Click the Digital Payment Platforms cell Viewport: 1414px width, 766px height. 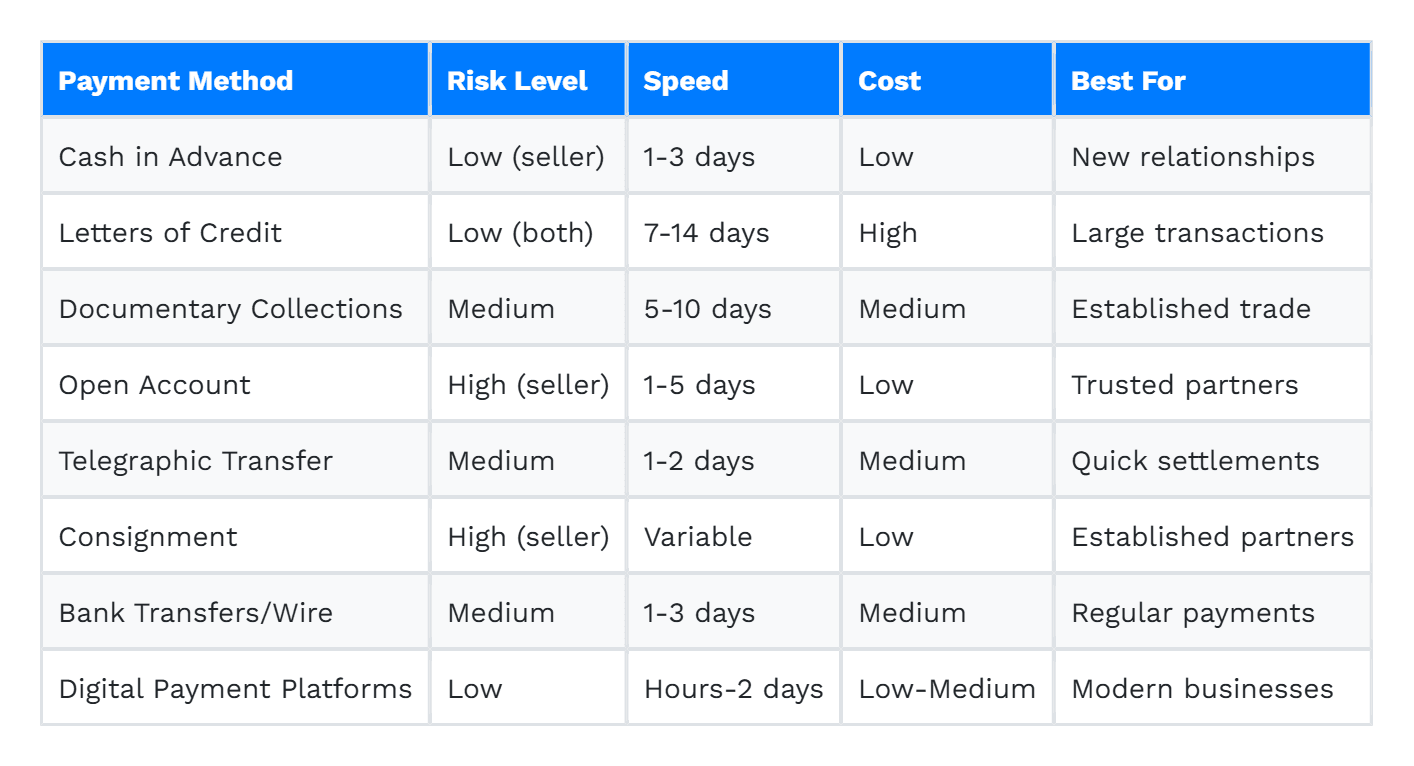coord(236,689)
